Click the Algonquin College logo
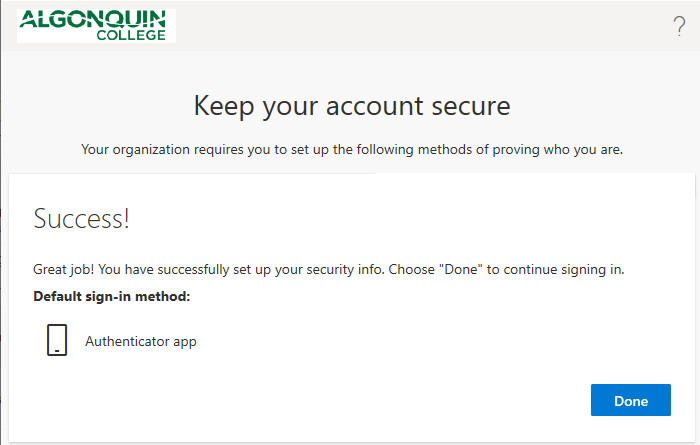The height and width of the screenshot is (445, 700). point(96,26)
